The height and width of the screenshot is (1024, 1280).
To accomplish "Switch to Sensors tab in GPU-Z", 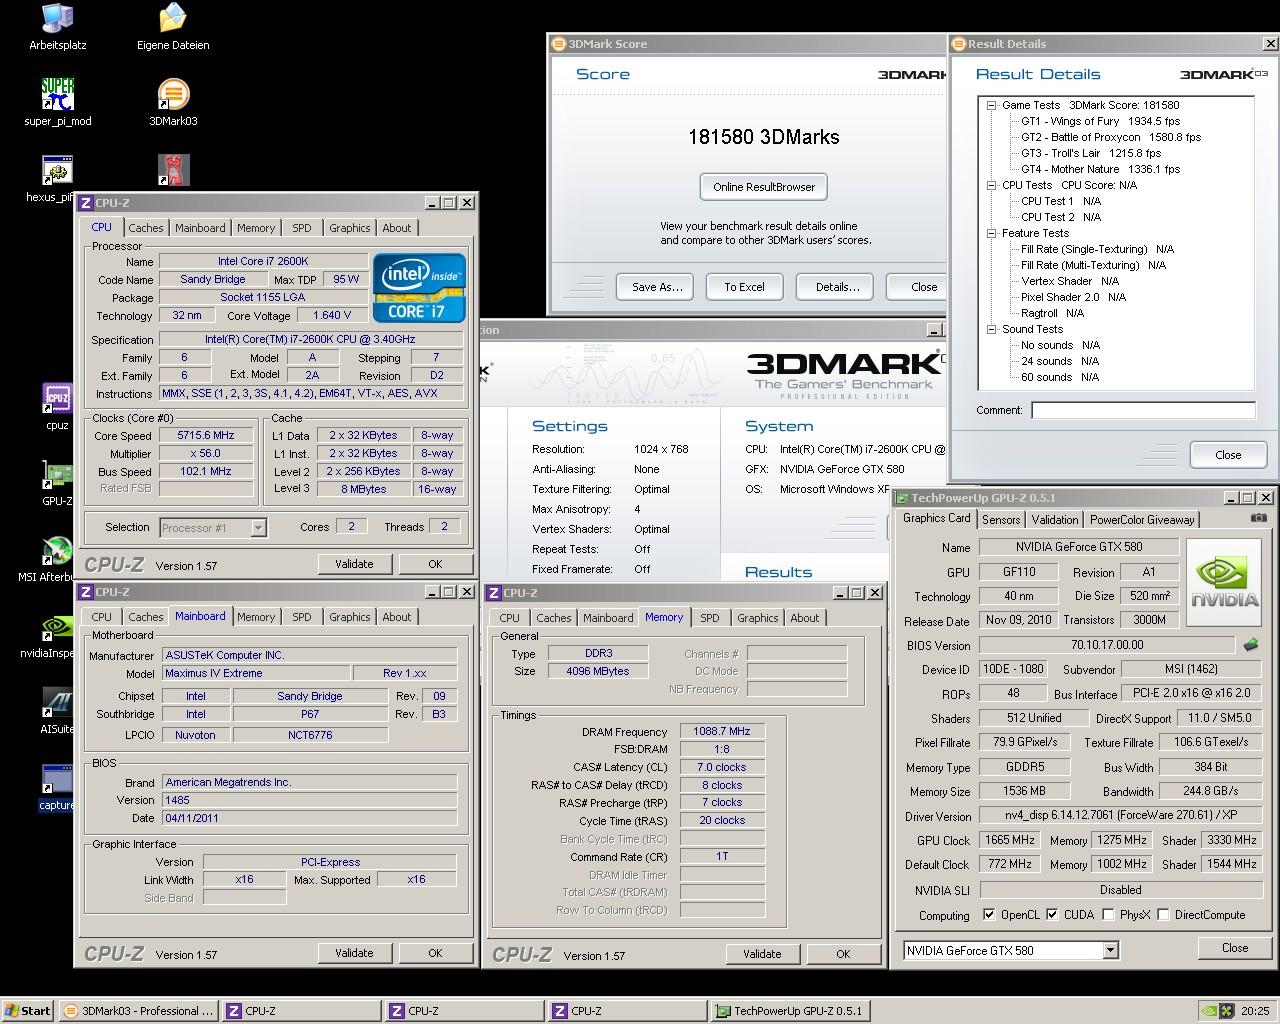I will pyautogui.click(x=1001, y=519).
